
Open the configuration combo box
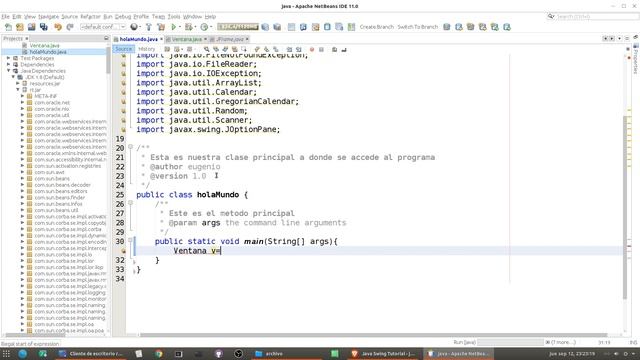[x=103, y=27]
